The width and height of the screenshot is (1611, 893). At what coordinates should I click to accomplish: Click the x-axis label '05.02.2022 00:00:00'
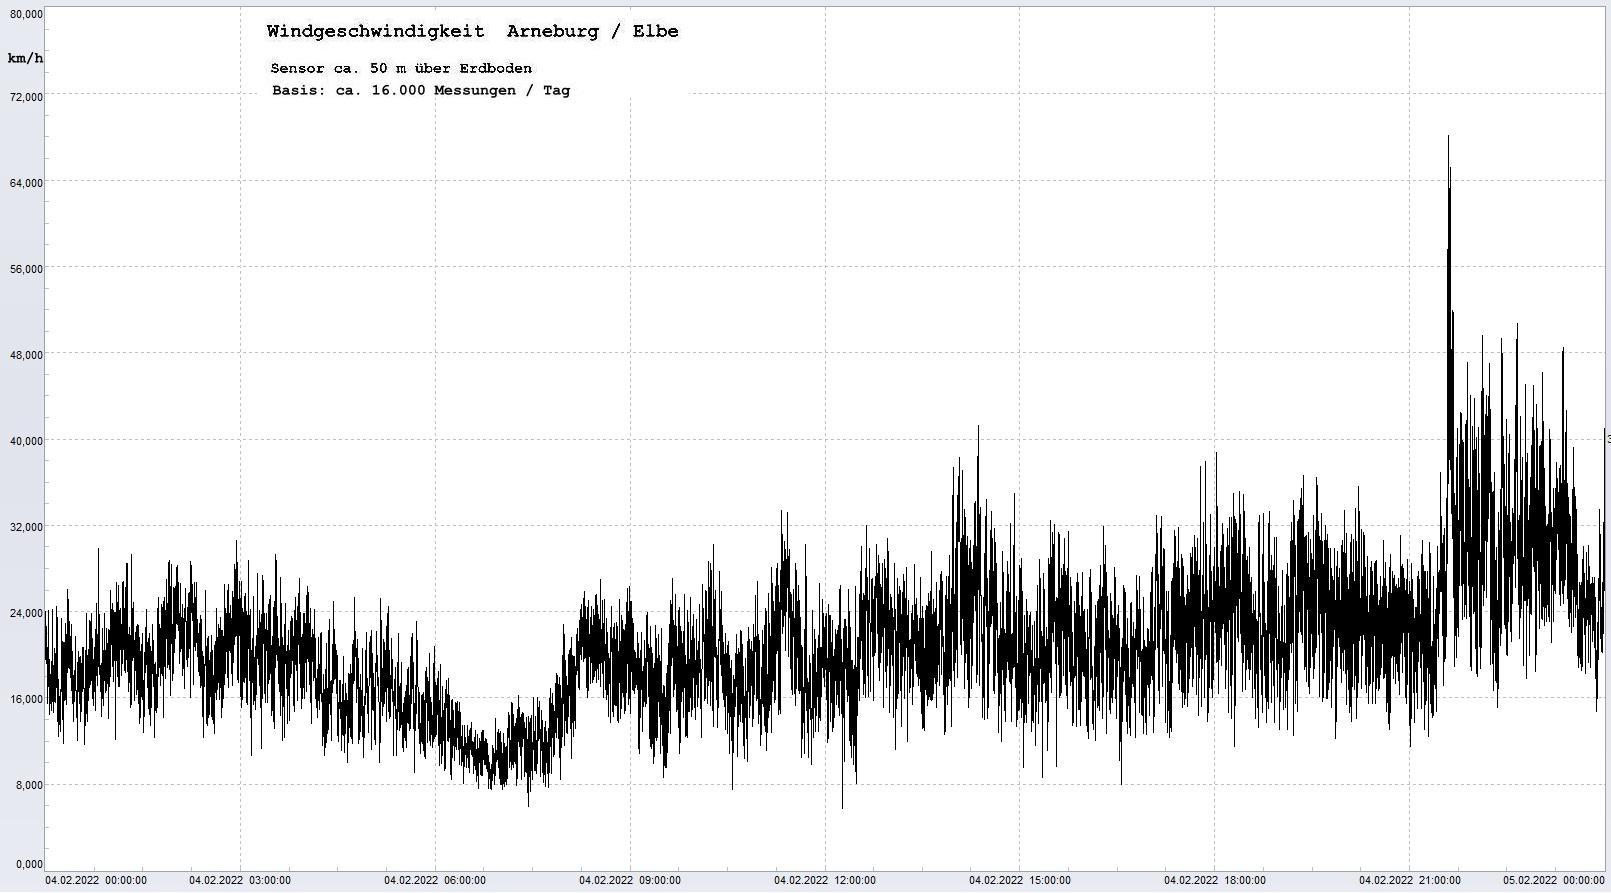point(1554,880)
